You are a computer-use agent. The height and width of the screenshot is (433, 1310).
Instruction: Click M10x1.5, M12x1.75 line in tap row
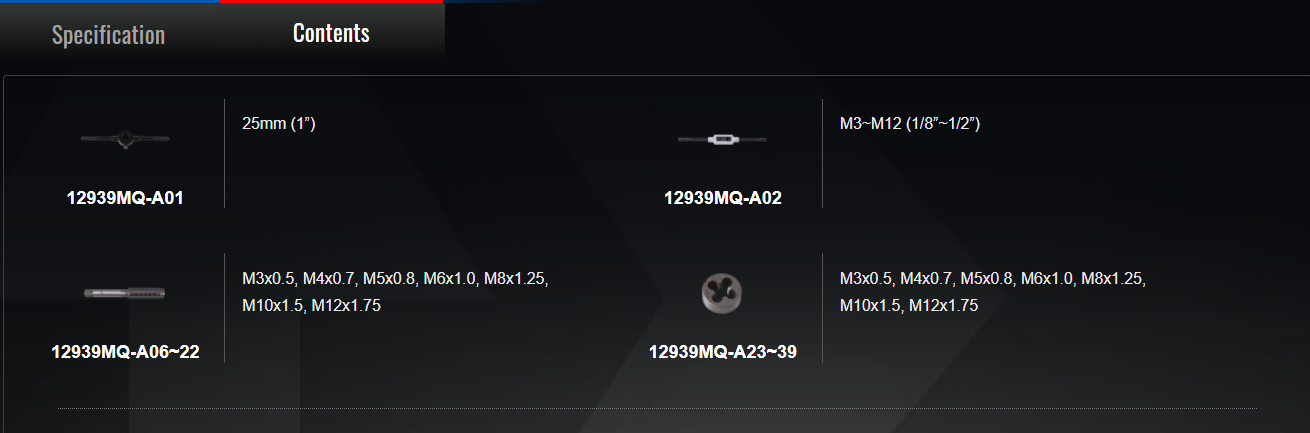coord(311,305)
